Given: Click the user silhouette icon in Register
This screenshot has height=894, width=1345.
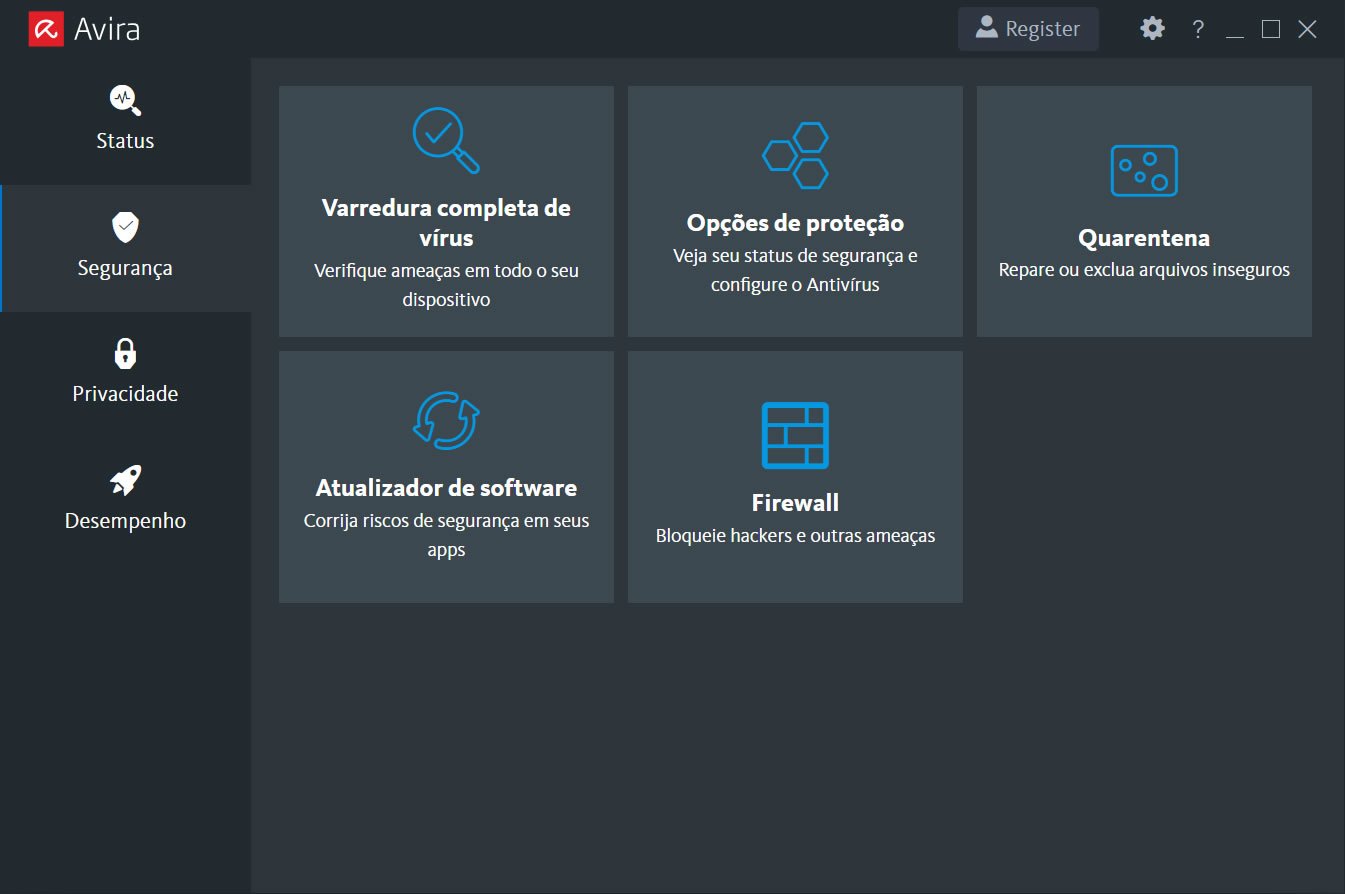Looking at the screenshot, I should [987, 27].
